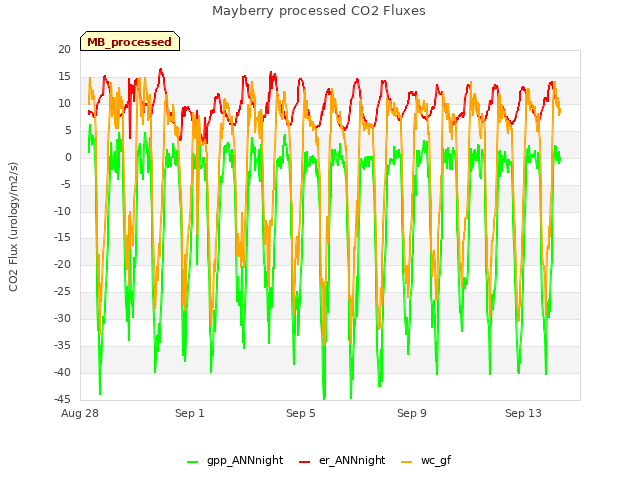Click the 10 y-axis tick label

click(x=64, y=103)
